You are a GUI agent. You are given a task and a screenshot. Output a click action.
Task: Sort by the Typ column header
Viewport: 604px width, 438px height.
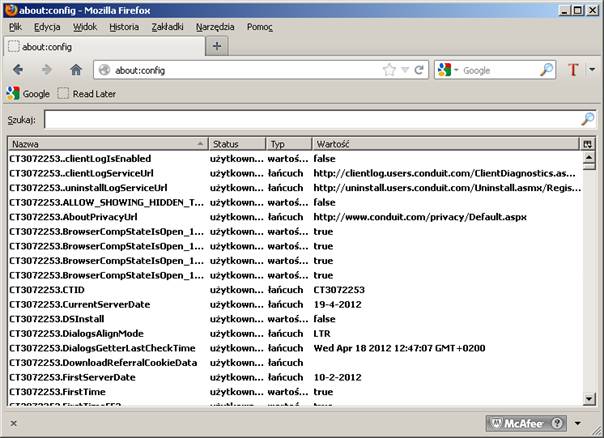point(289,144)
